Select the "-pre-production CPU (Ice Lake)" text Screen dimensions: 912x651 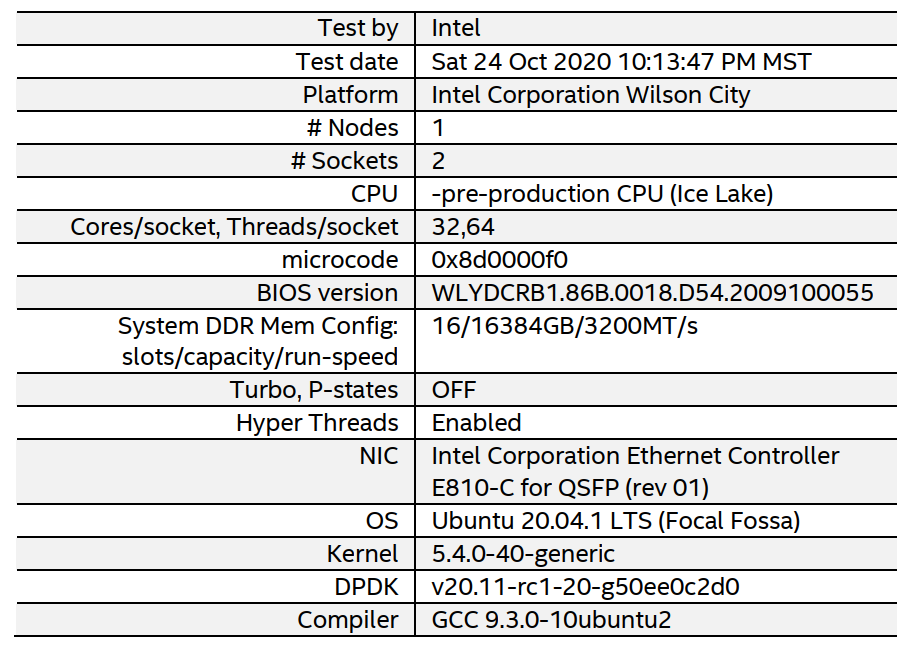pos(602,194)
